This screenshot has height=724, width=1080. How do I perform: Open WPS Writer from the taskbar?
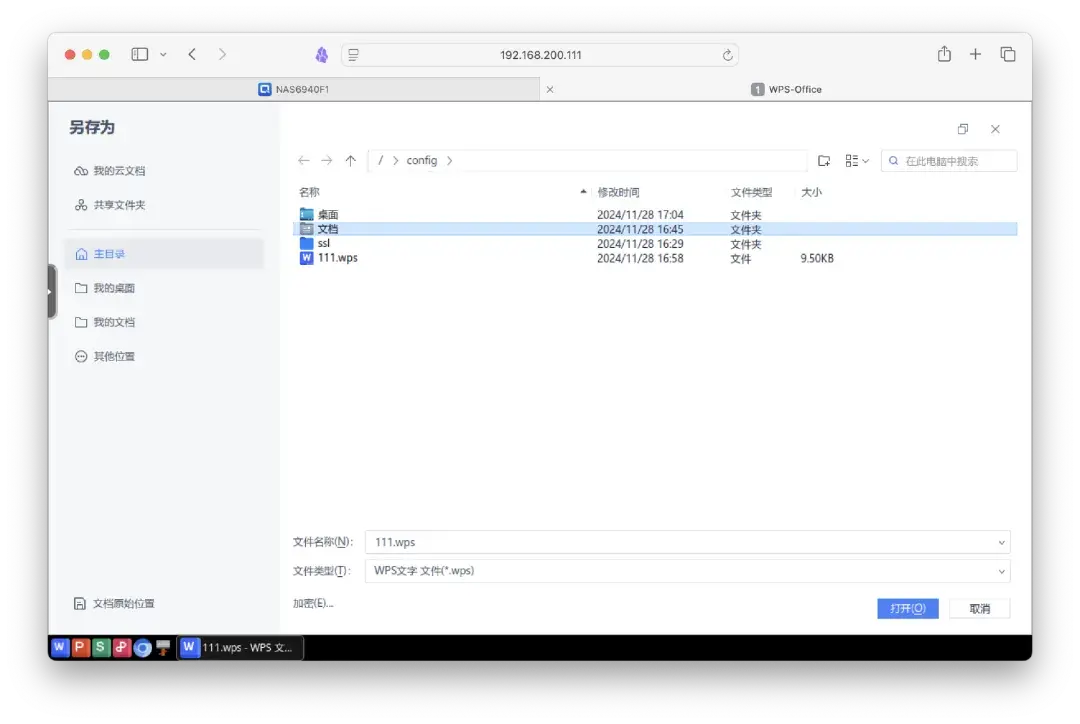click(59, 647)
